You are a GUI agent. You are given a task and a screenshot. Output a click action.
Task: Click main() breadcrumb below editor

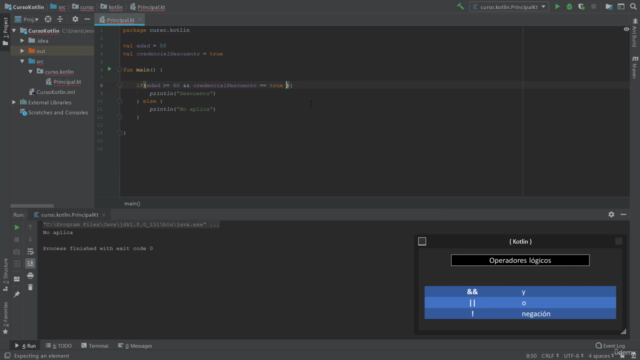(x=132, y=203)
